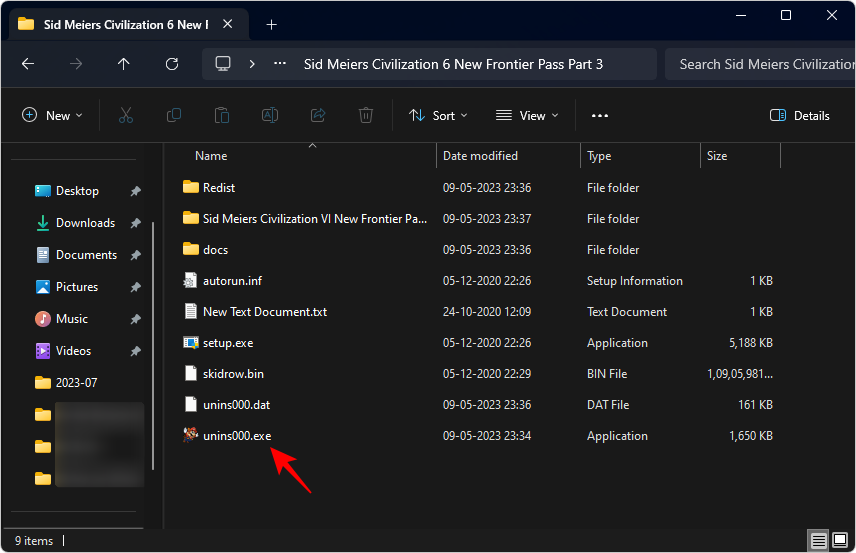Click the BIN File type cell

[x=607, y=374]
